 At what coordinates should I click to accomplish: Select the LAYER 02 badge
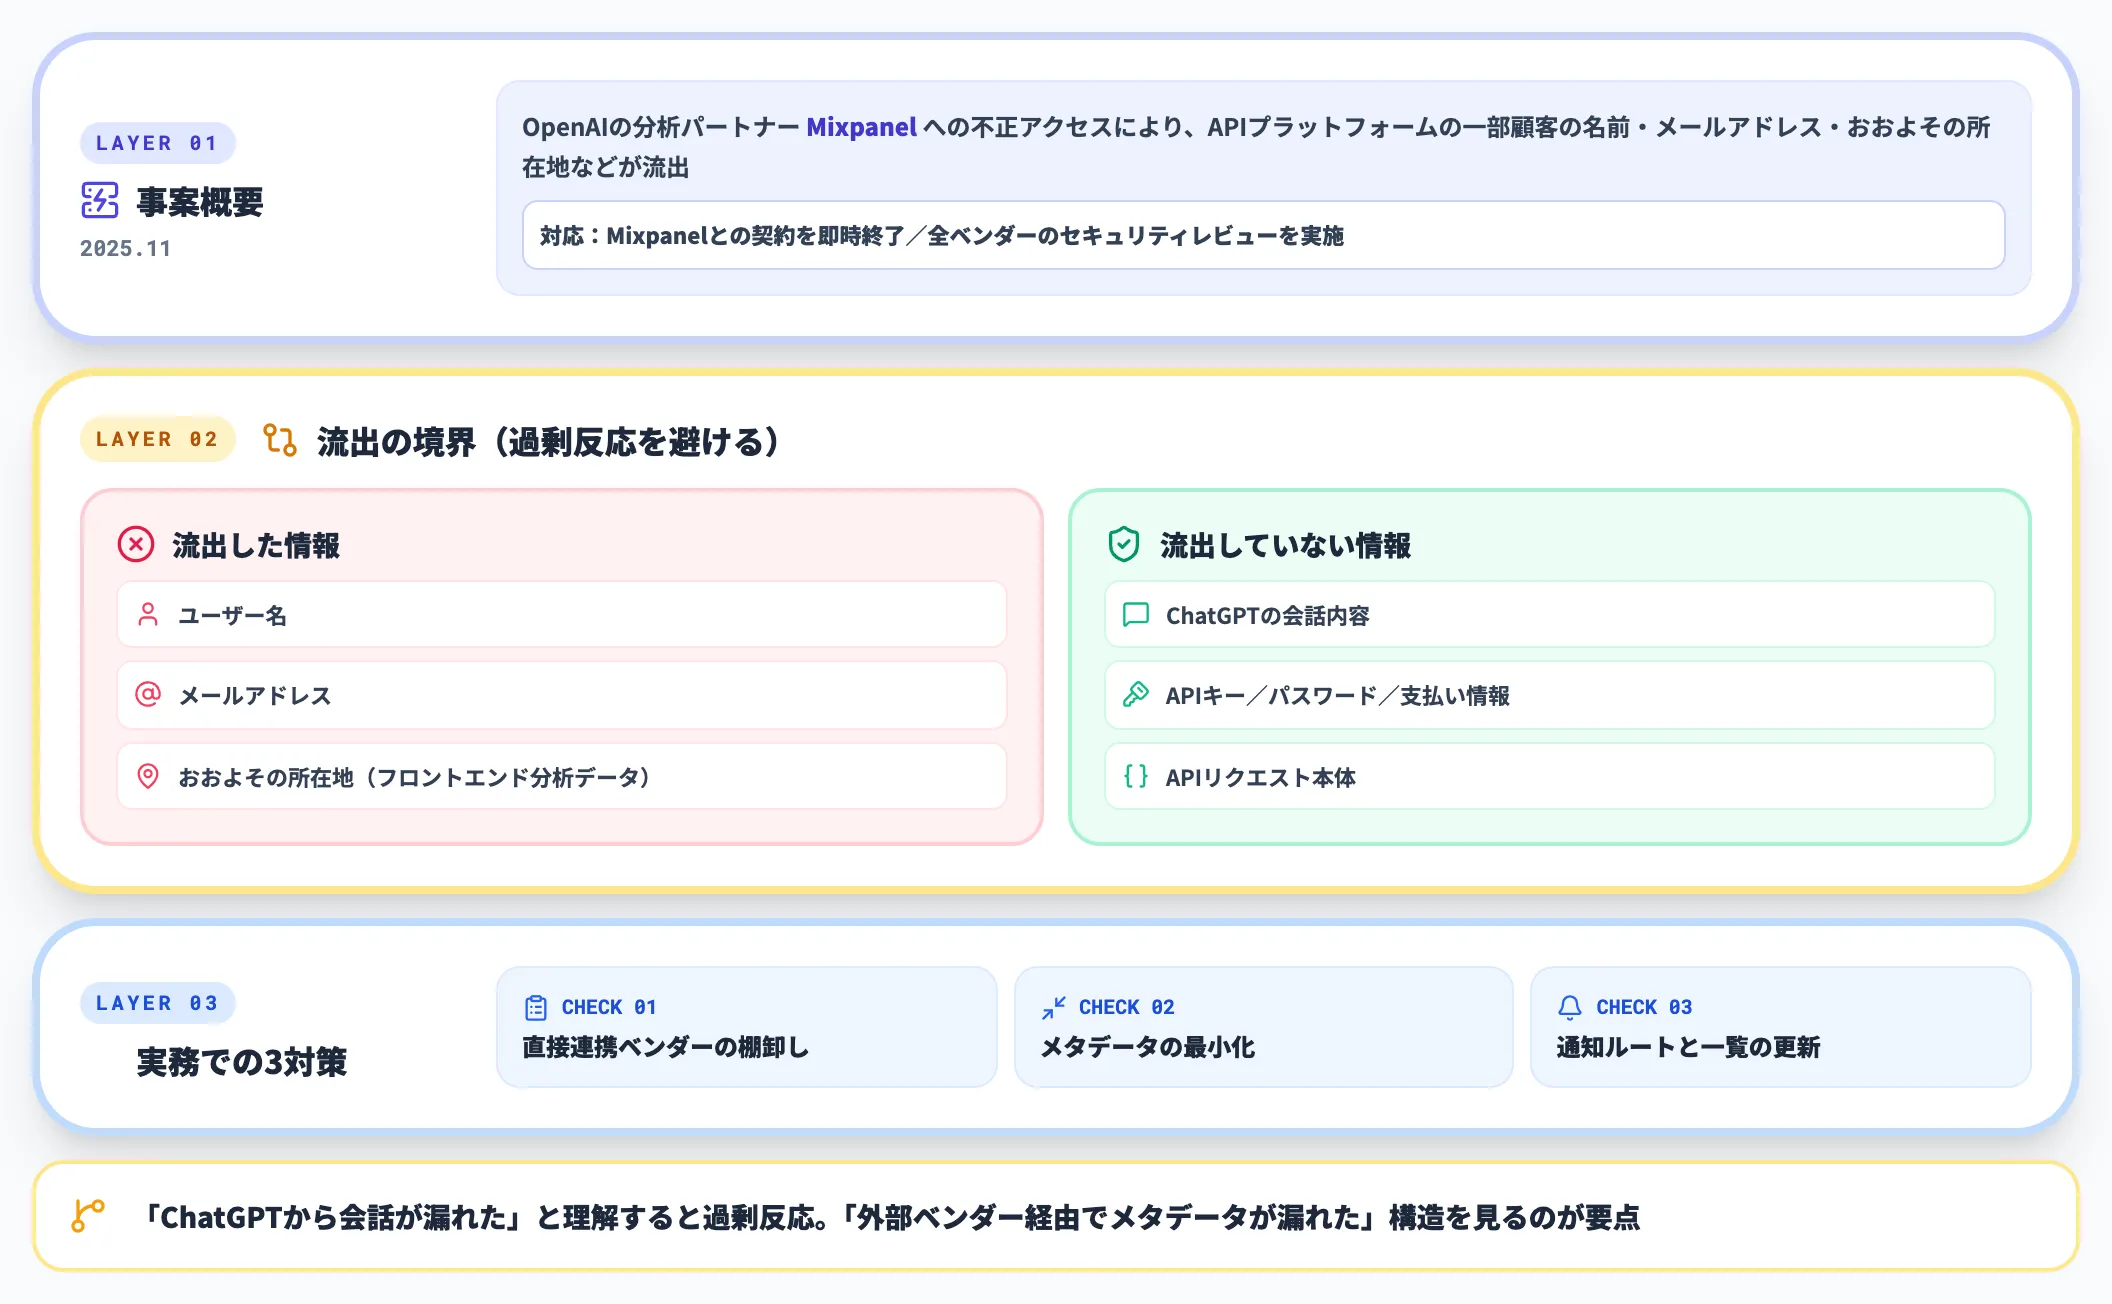coord(157,439)
